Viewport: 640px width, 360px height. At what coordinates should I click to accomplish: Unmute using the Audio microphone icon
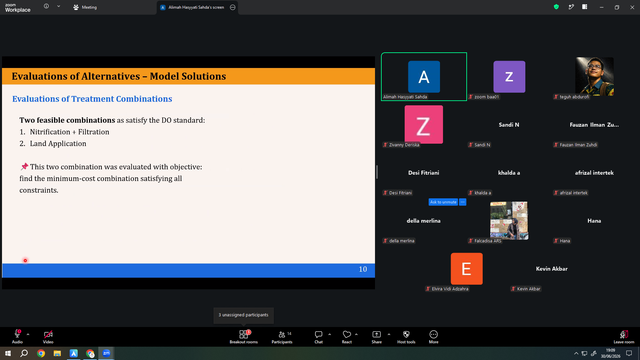pyautogui.click(x=18, y=335)
